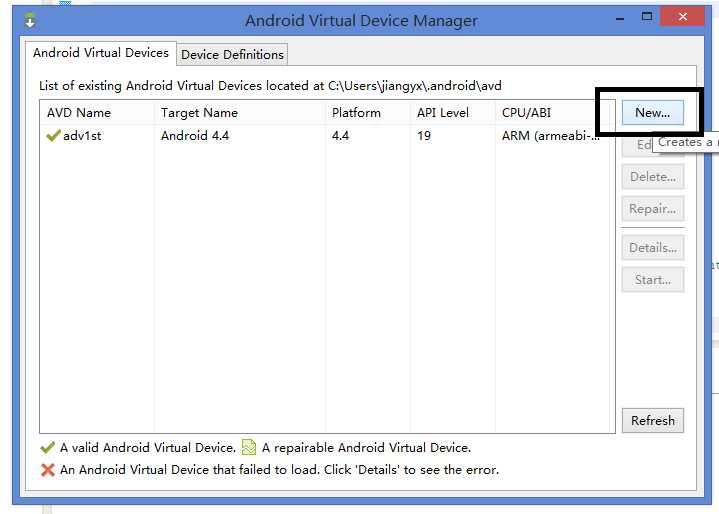Sort by the Target Name column header
This screenshot has height=514, width=719.
pos(240,113)
